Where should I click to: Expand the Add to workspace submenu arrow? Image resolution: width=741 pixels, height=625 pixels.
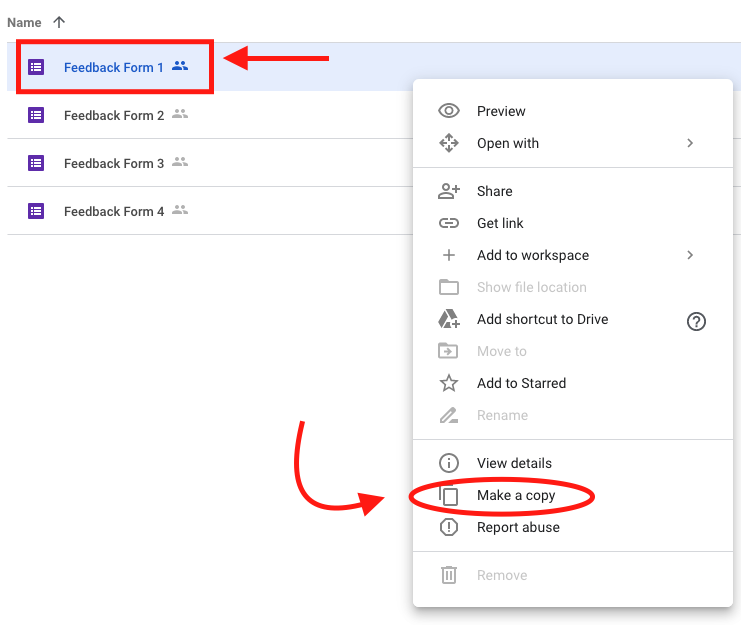tap(690, 255)
